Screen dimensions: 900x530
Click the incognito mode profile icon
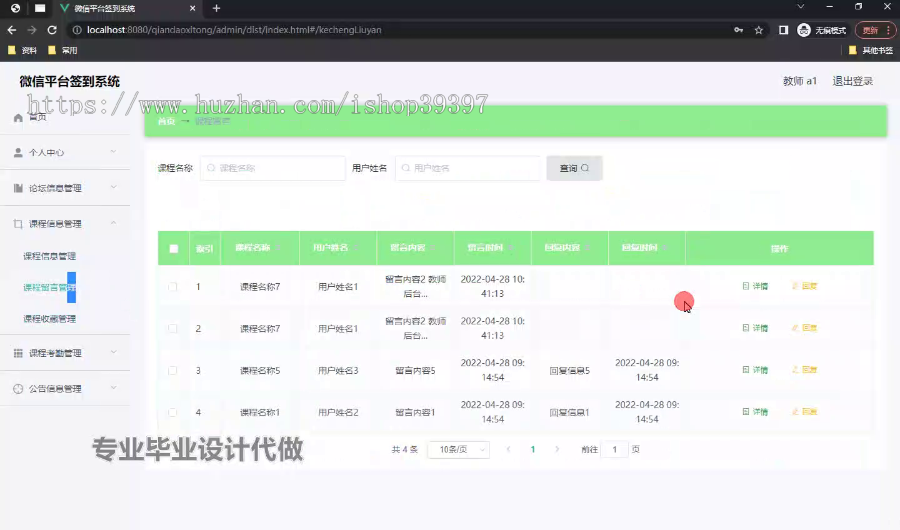point(804,30)
